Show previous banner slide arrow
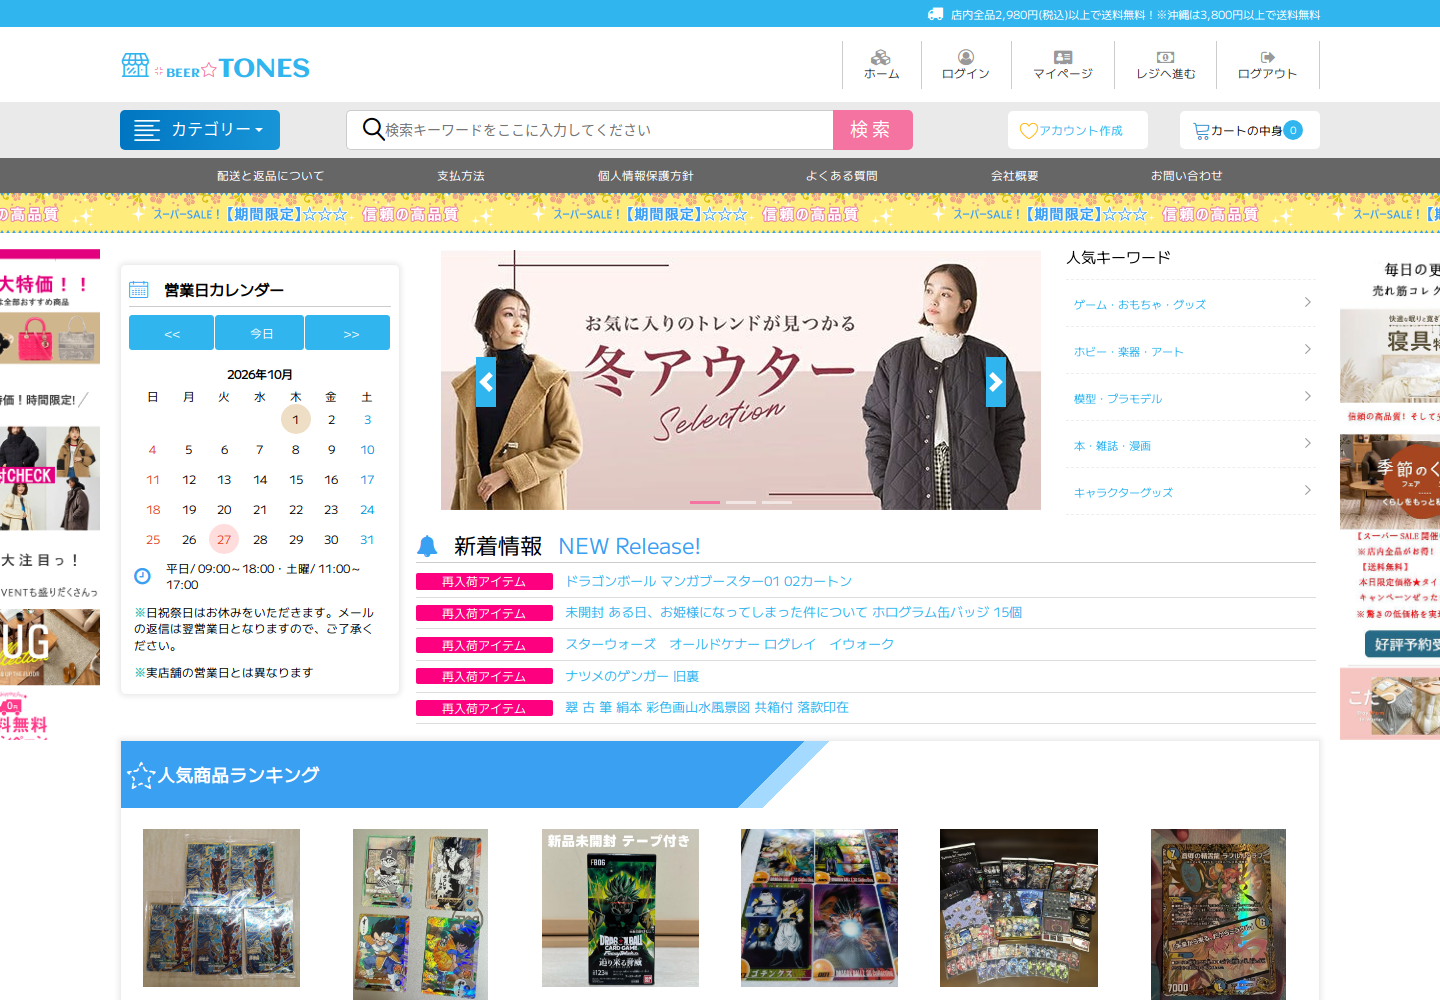Image resolution: width=1440 pixels, height=1000 pixels. [x=486, y=382]
